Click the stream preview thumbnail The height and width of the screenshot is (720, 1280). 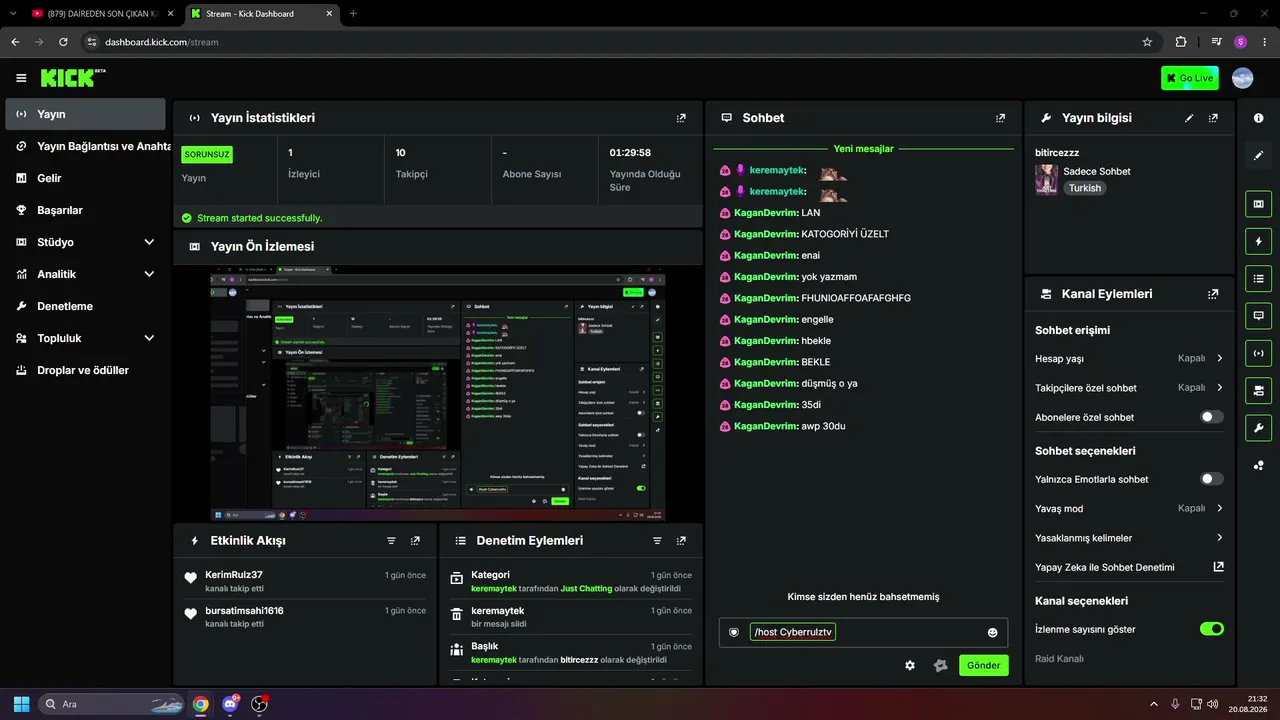tap(437, 393)
